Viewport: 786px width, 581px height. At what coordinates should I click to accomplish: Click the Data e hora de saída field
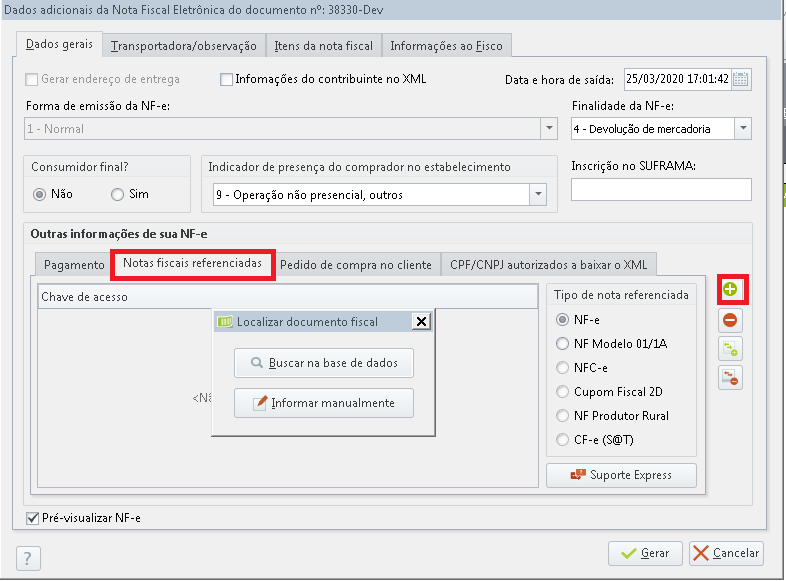(x=677, y=79)
